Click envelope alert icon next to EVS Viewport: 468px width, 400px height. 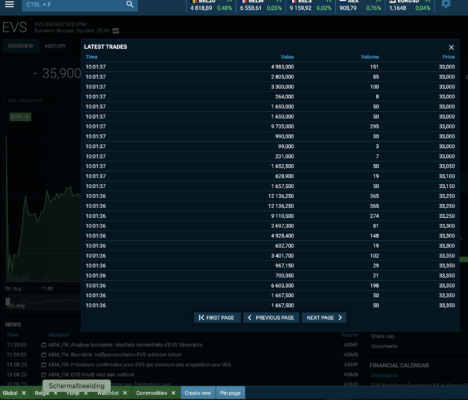[116, 31]
